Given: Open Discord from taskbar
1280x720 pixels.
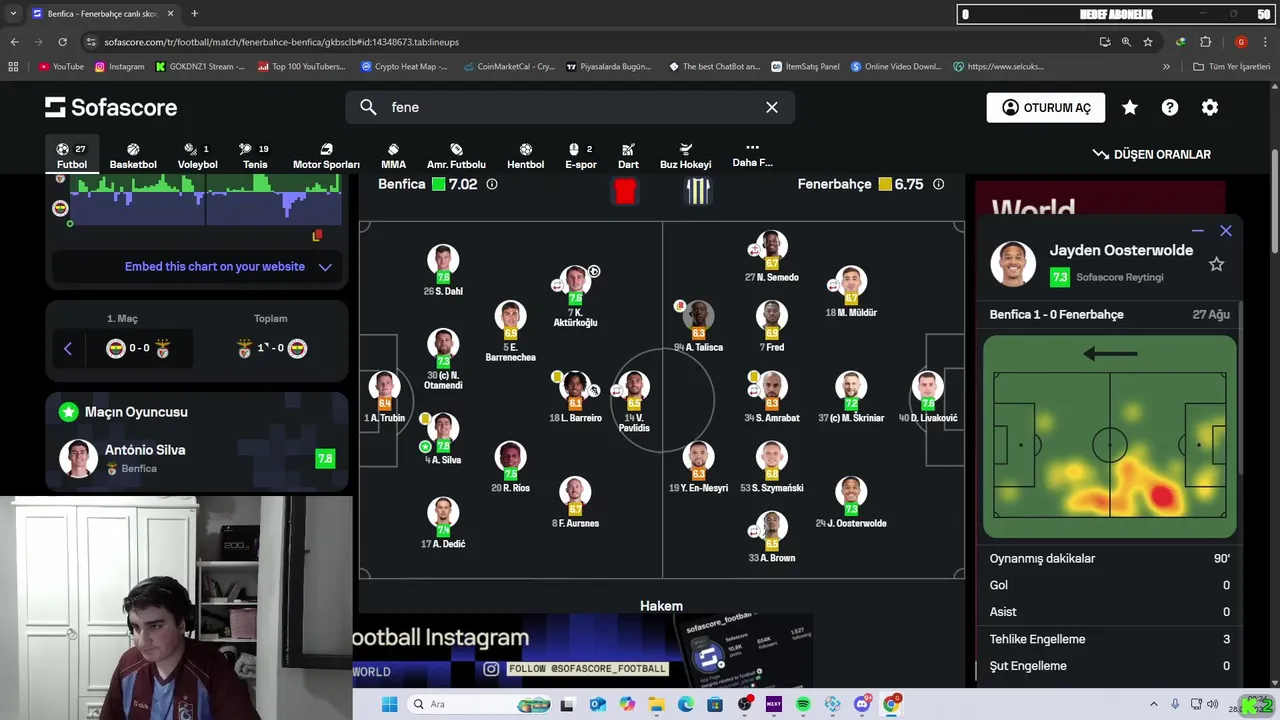Looking at the screenshot, I should (x=862, y=704).
